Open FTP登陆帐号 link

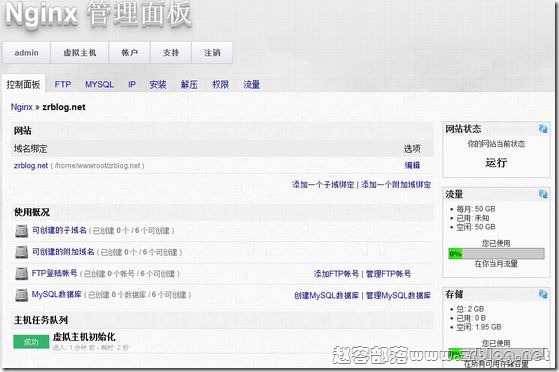tap(55, 273)
